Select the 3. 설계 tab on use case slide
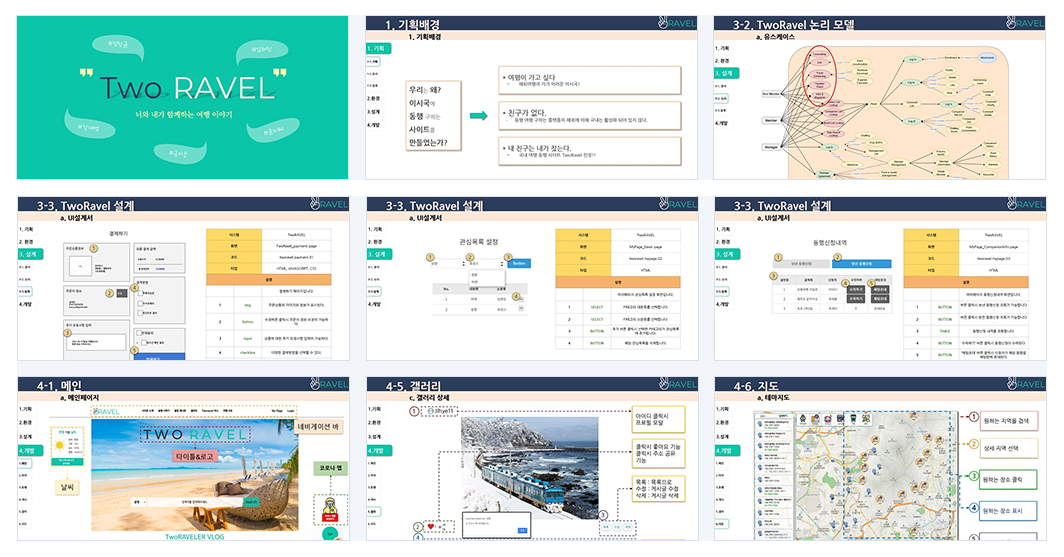Viewport: 1064px width, 557px height. point(727,73)
